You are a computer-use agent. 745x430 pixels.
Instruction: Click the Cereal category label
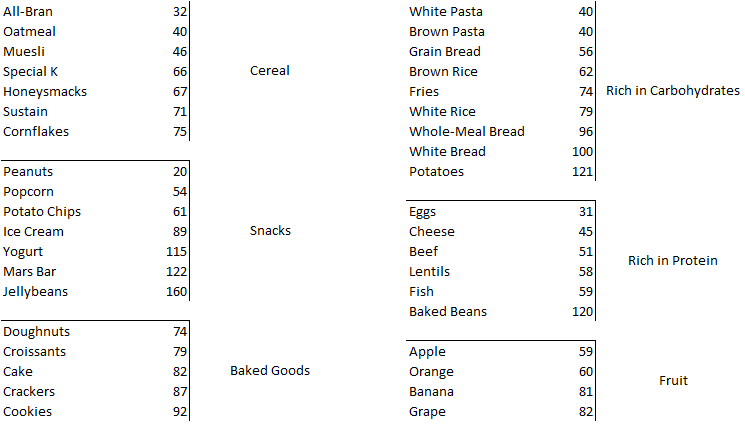(269, 71)
